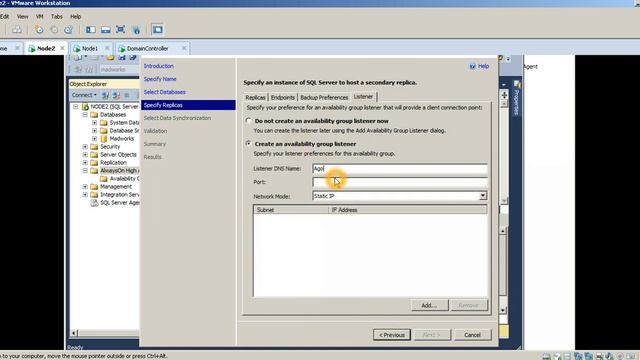
Task: Select 'Create an availability group listener' option
Action: click(x=248, y=144)
